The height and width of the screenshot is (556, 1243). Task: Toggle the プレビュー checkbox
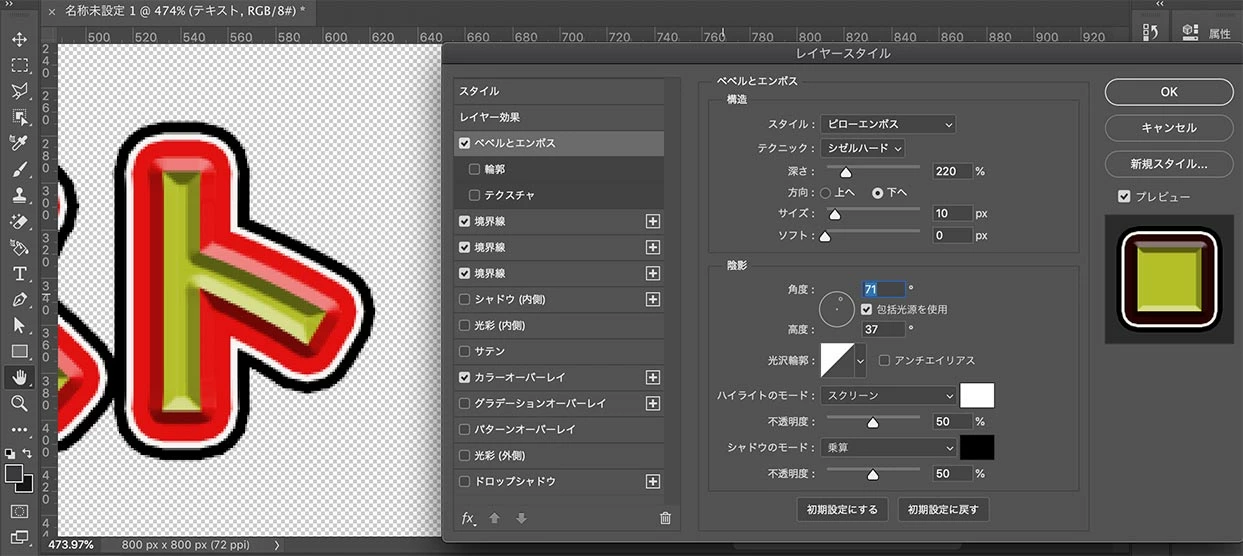point(1124,196)
